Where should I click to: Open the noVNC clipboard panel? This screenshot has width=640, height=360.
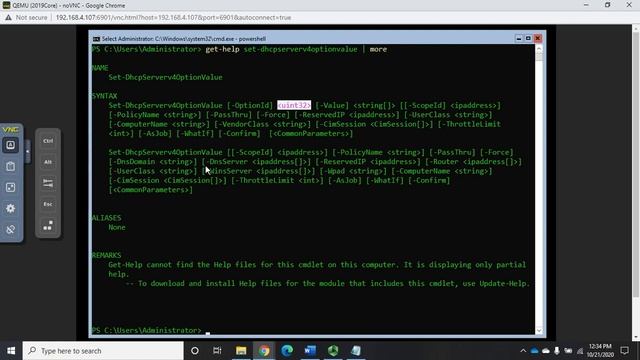pos(11,166)
